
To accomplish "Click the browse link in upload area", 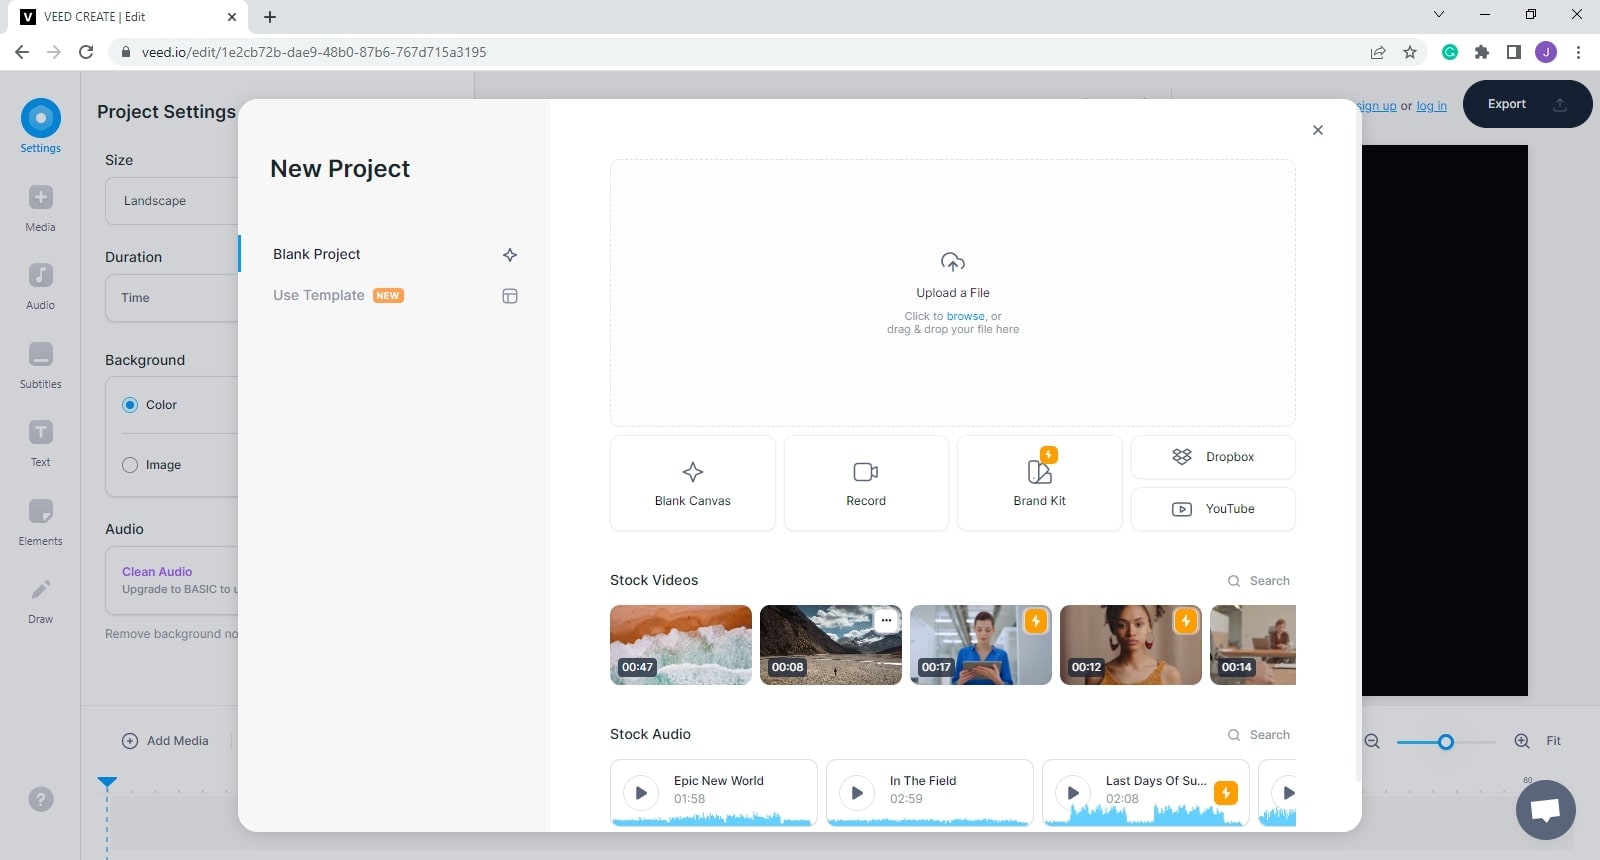I will pos(966,316).
